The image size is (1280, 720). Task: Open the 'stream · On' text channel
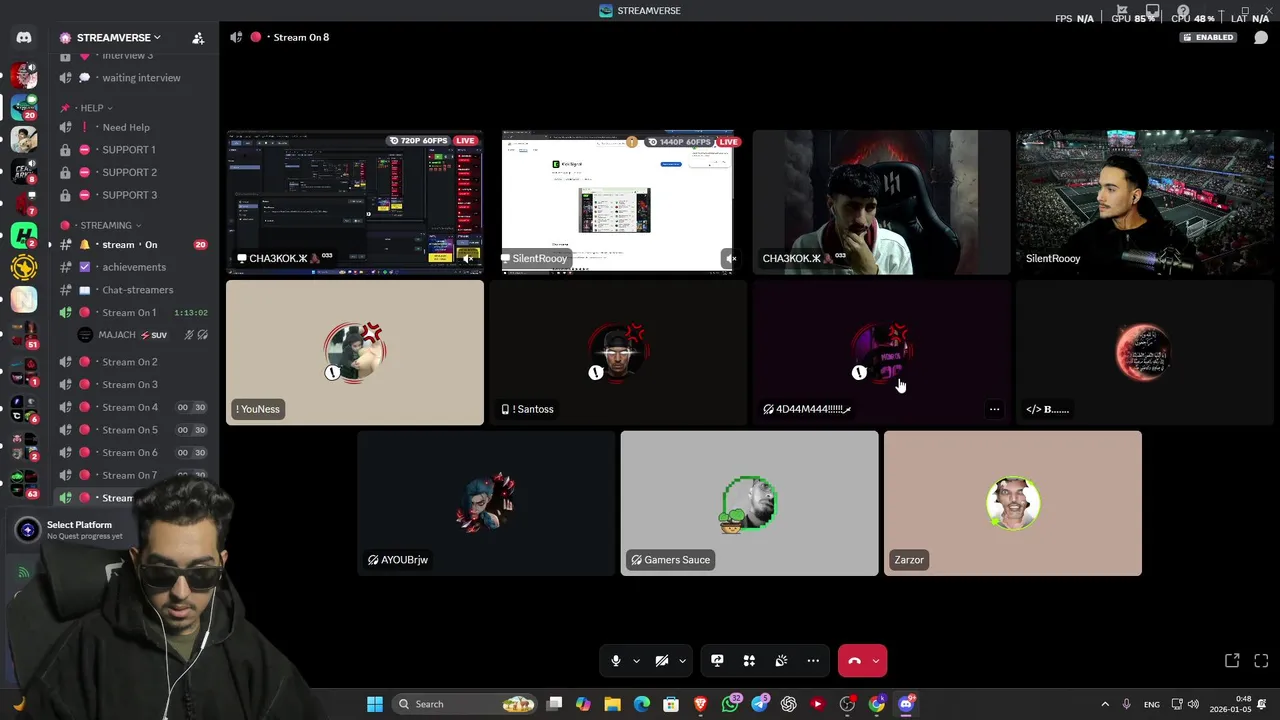pos(133,245)
